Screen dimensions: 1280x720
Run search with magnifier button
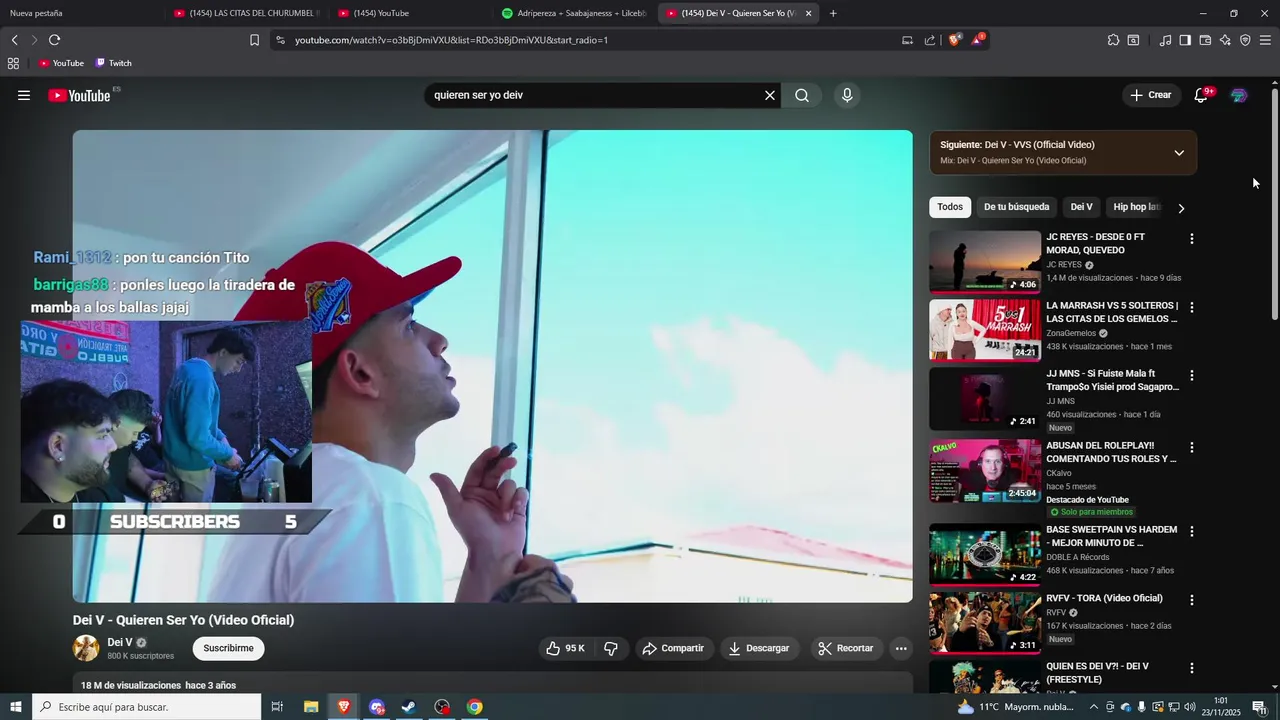(802, 95)
